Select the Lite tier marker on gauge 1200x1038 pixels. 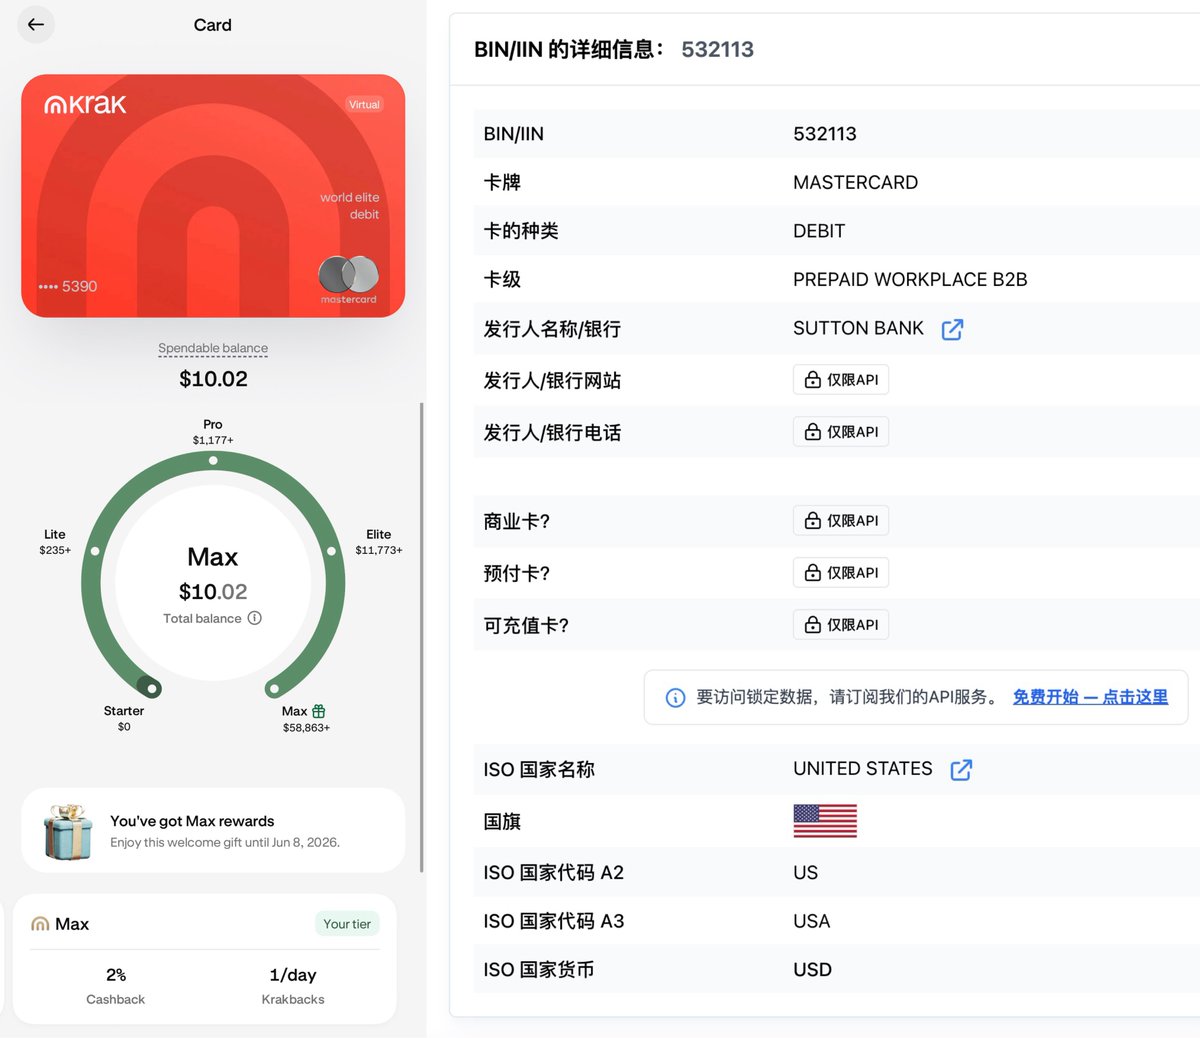point(95,551)
